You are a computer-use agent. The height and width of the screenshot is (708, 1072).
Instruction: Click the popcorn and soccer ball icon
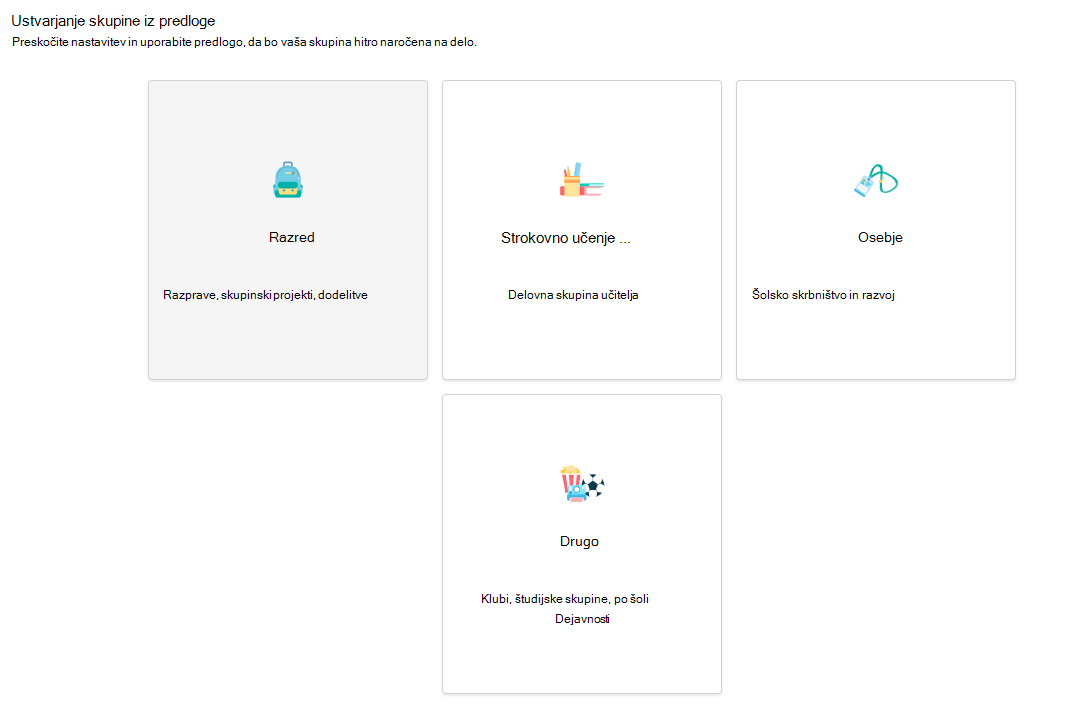[x=582, y=484]
